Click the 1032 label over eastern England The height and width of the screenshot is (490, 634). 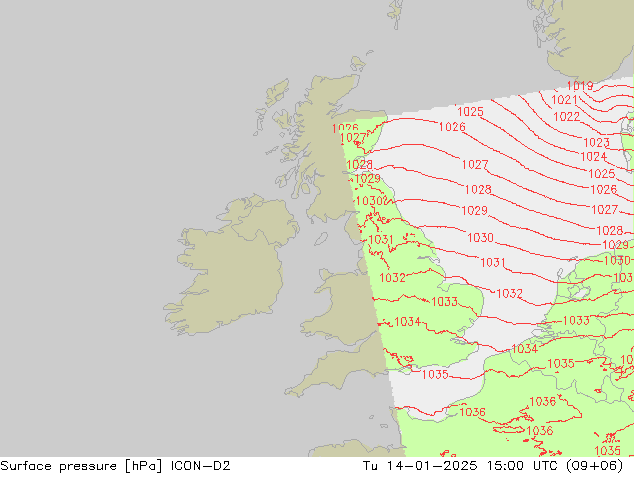click(x=392, y=277)
